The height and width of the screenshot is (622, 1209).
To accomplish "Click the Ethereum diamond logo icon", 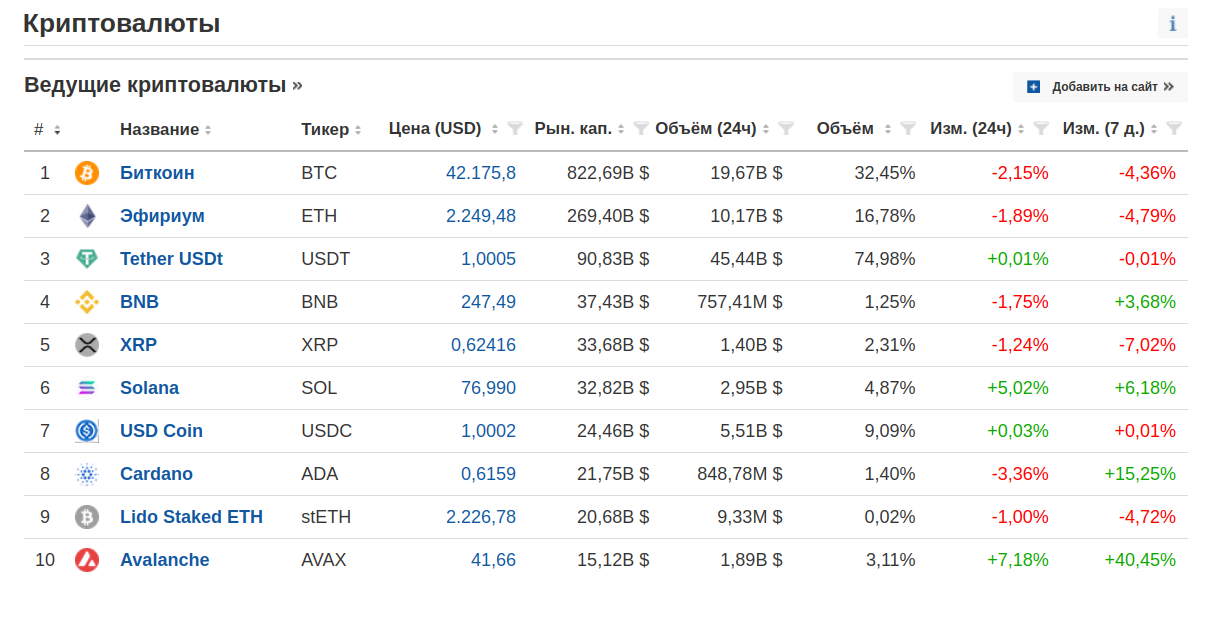I will click(87, 216).
